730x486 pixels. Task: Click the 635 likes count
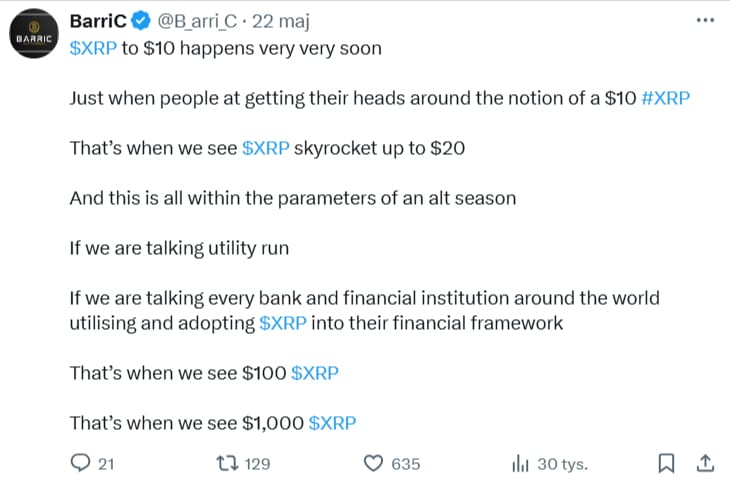(405, 464)
